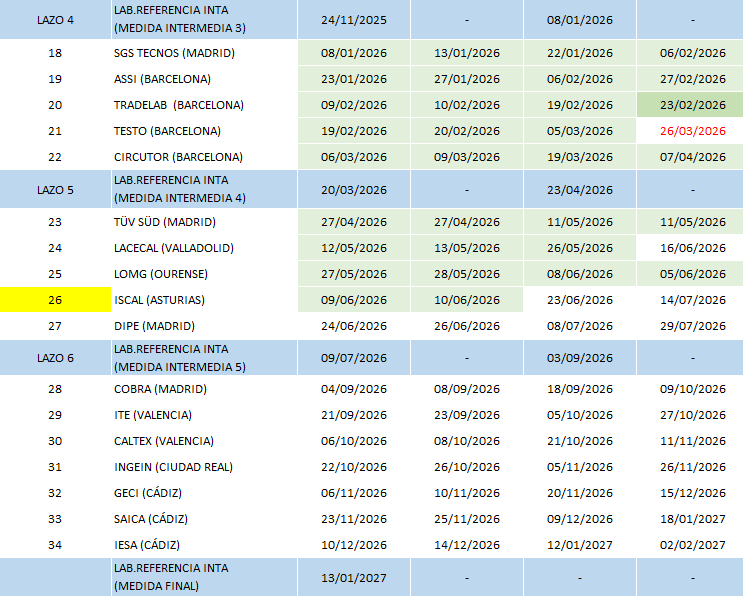Click LACECAL (VALLADOLID) cell
743x596 pixels.
point(204,248)
